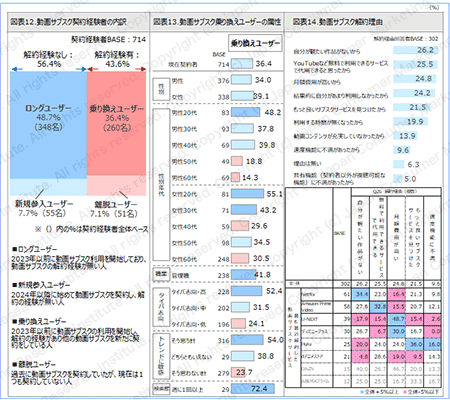450x400 pixels.
Task: Click the '23.7' value for そう思わない計
Action: click(244, 372)
